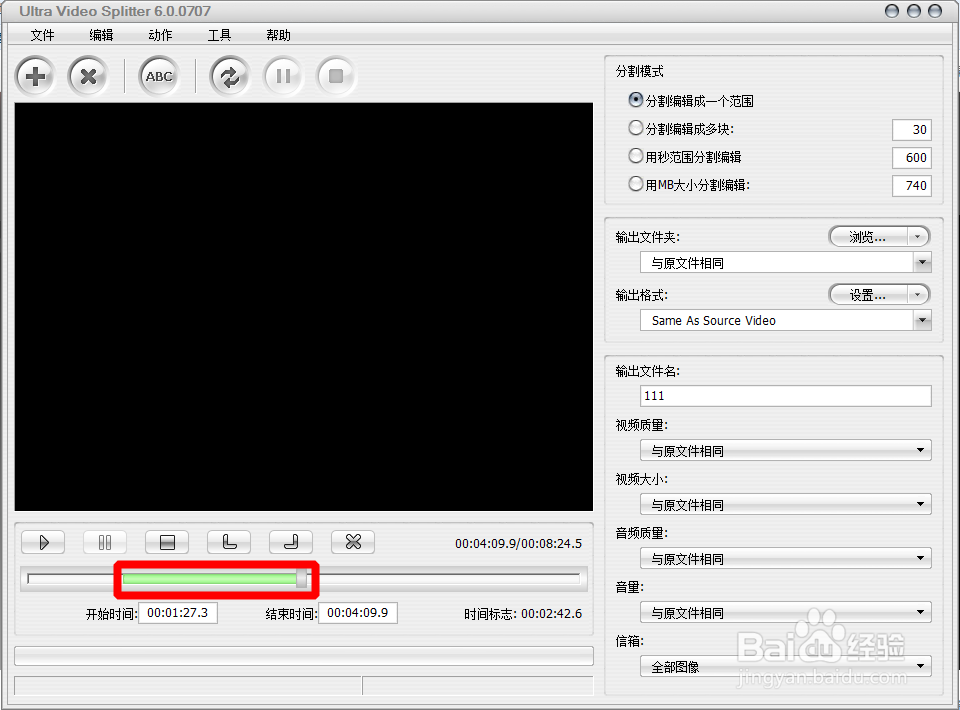Viewport: 960px width, 710px height.
Task: Maximize the Ultra Video Splitter window
Action: [913, 11]
